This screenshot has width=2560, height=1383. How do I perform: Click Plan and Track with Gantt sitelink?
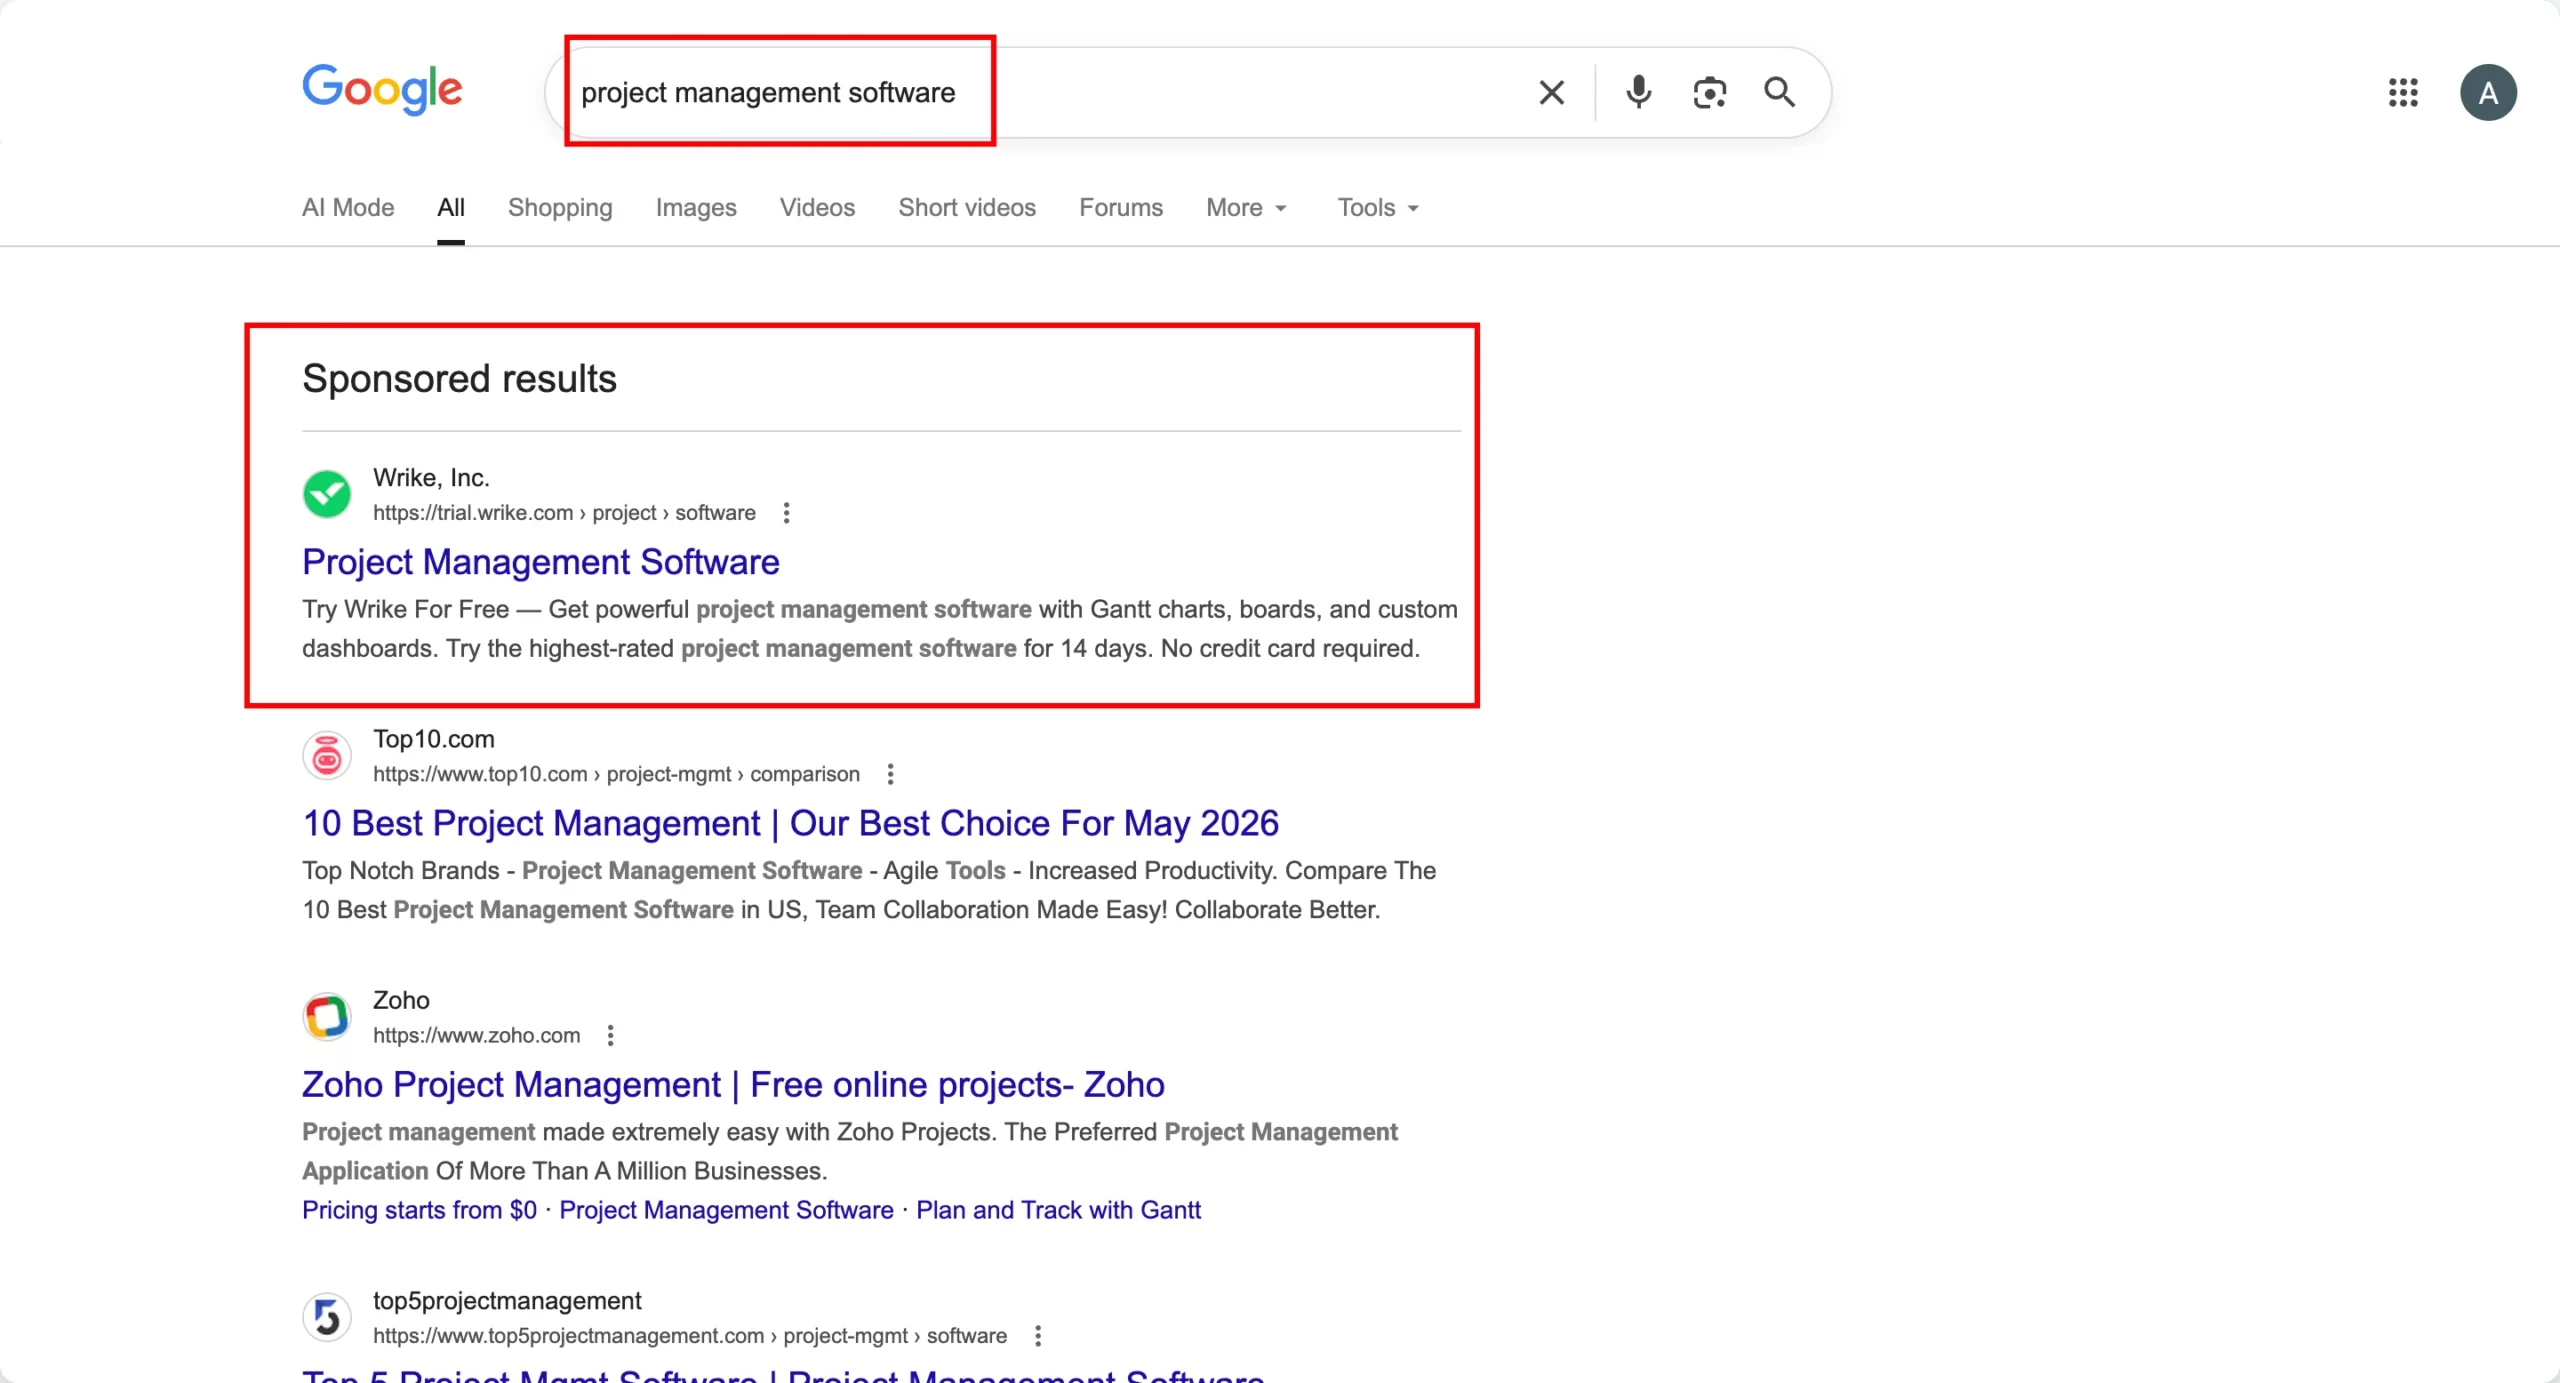pos(1058,1210)
